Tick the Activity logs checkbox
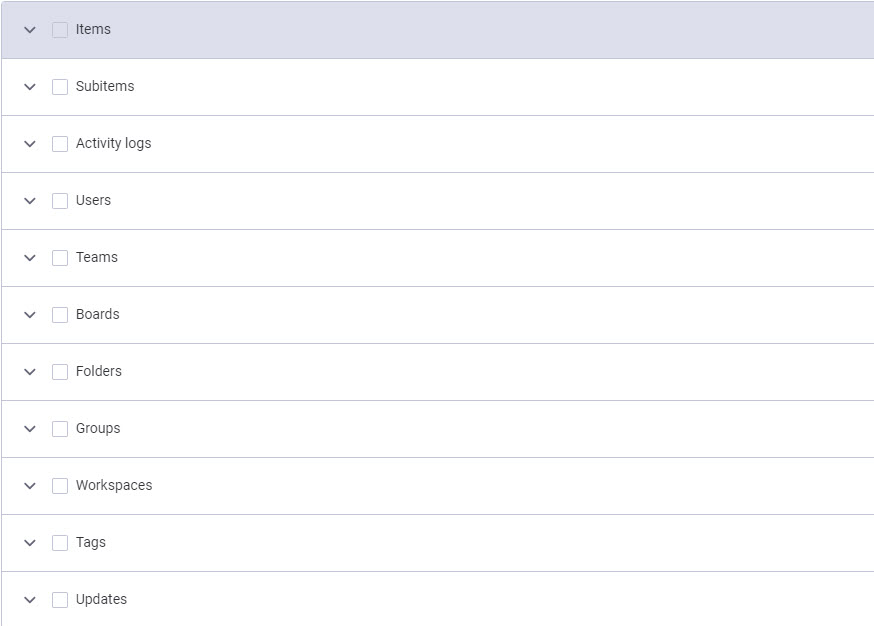Screen dimensions: 874x626 (60, 144)
